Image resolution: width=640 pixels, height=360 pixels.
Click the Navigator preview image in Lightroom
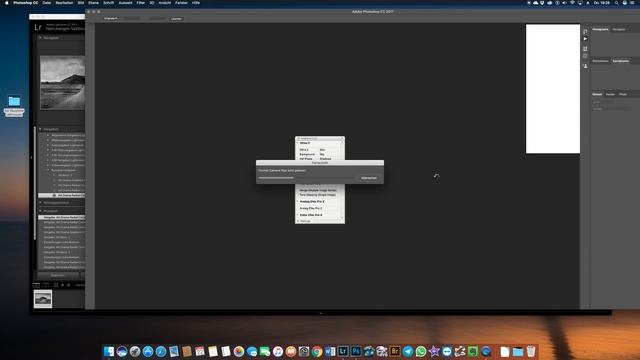(62, 83)
